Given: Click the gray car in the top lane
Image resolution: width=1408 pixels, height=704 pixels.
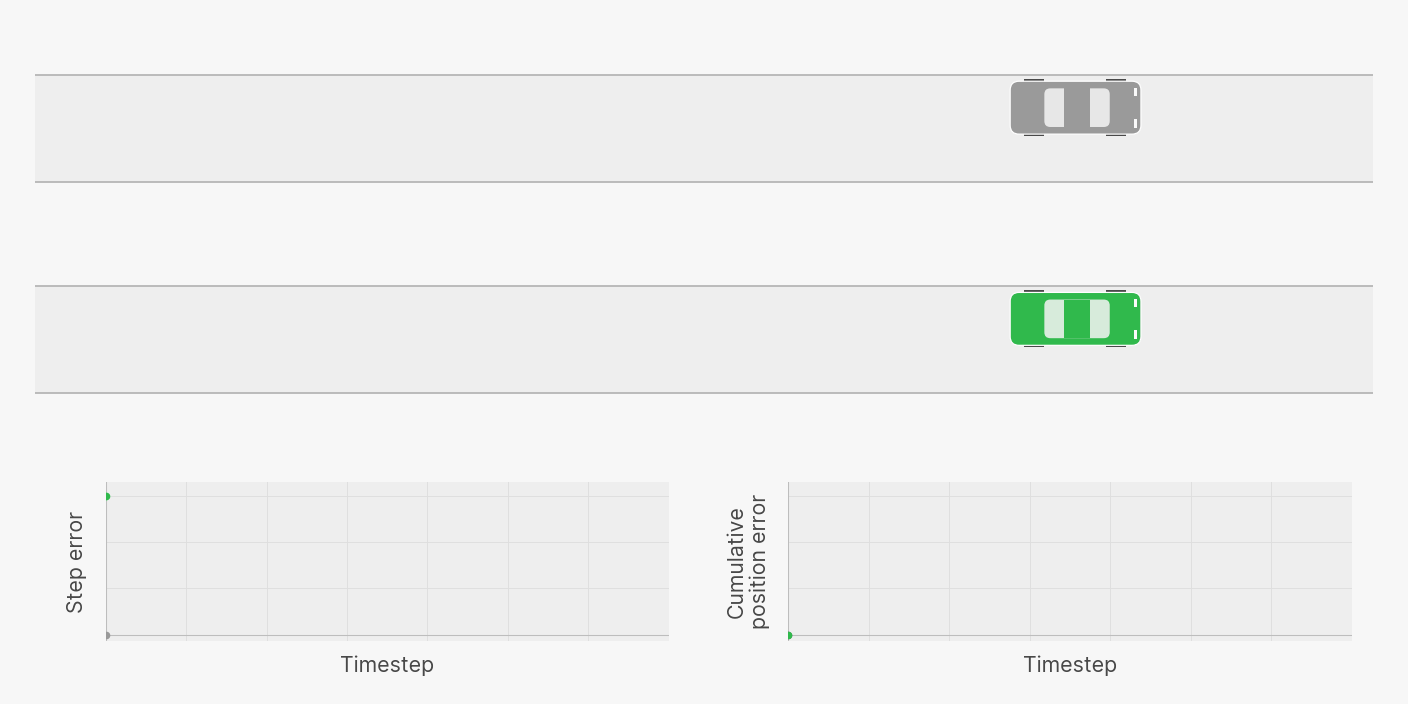Looking at the screenshot, I should point(1075,108).
